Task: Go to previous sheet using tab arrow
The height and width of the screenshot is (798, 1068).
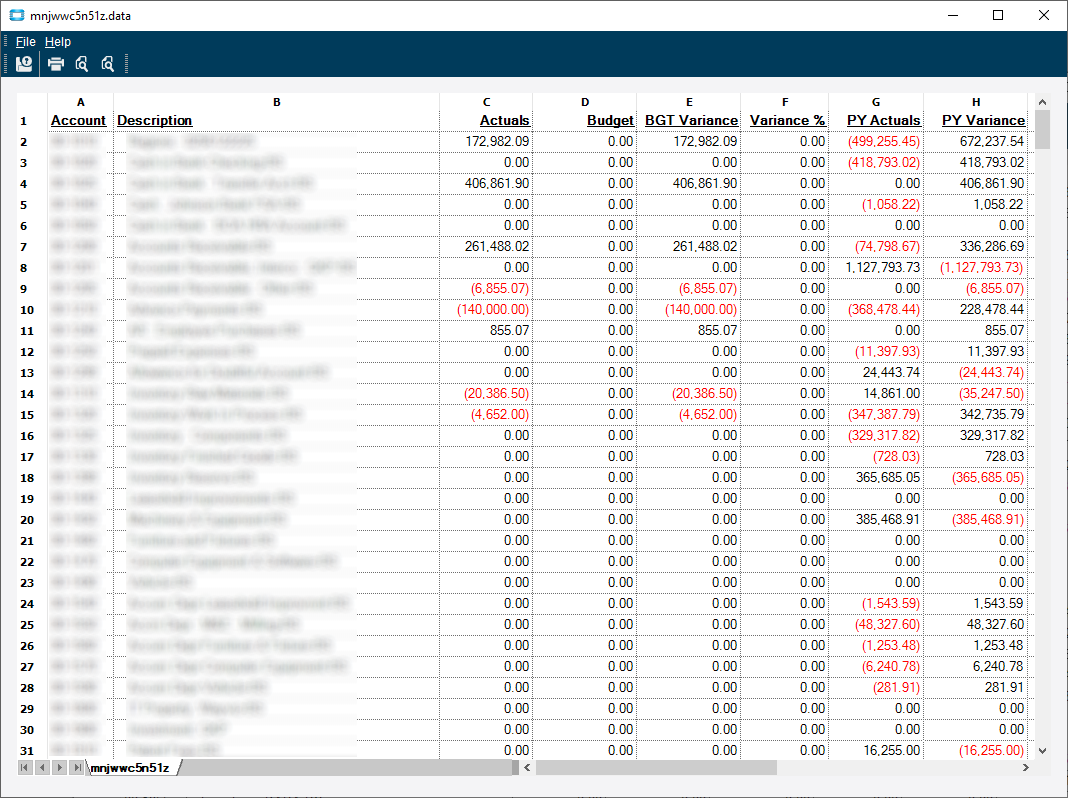Action: (x=42, y=767)
